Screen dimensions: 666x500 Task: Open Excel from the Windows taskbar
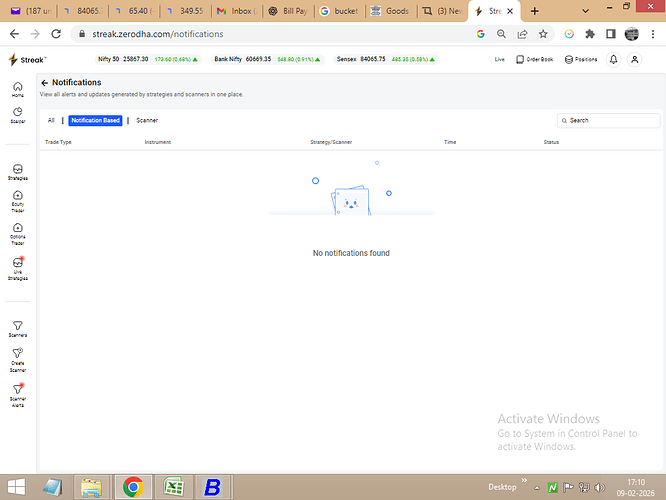coord(172,487)
